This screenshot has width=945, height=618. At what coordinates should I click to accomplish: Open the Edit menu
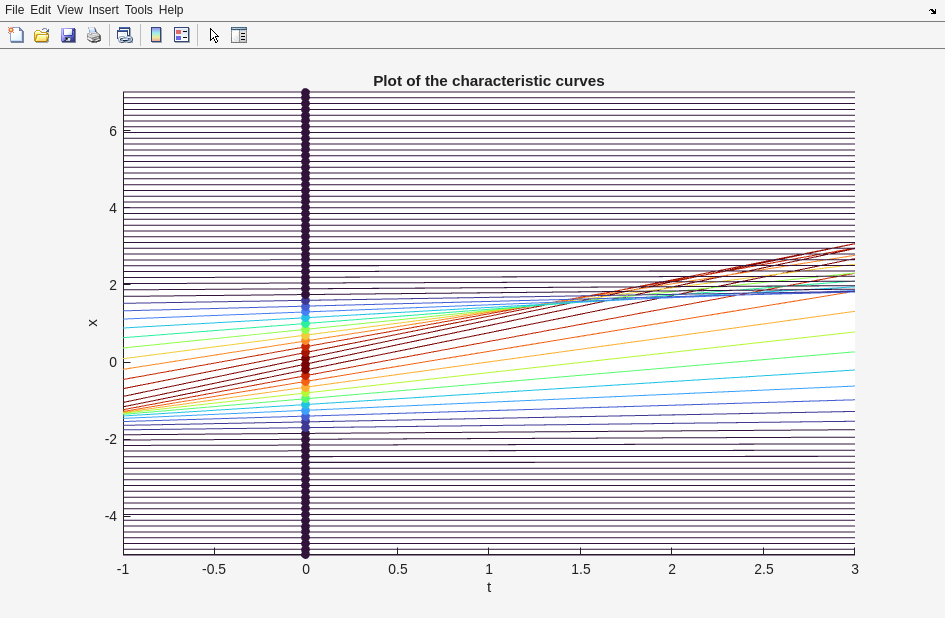[x=40, y=10]
